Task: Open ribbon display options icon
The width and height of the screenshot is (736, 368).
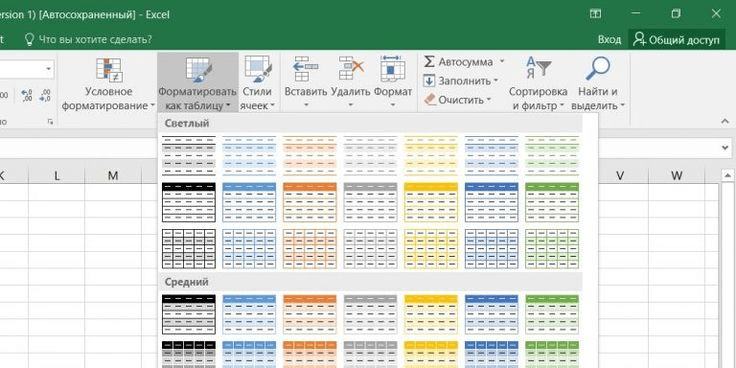Action: point(595,14)
